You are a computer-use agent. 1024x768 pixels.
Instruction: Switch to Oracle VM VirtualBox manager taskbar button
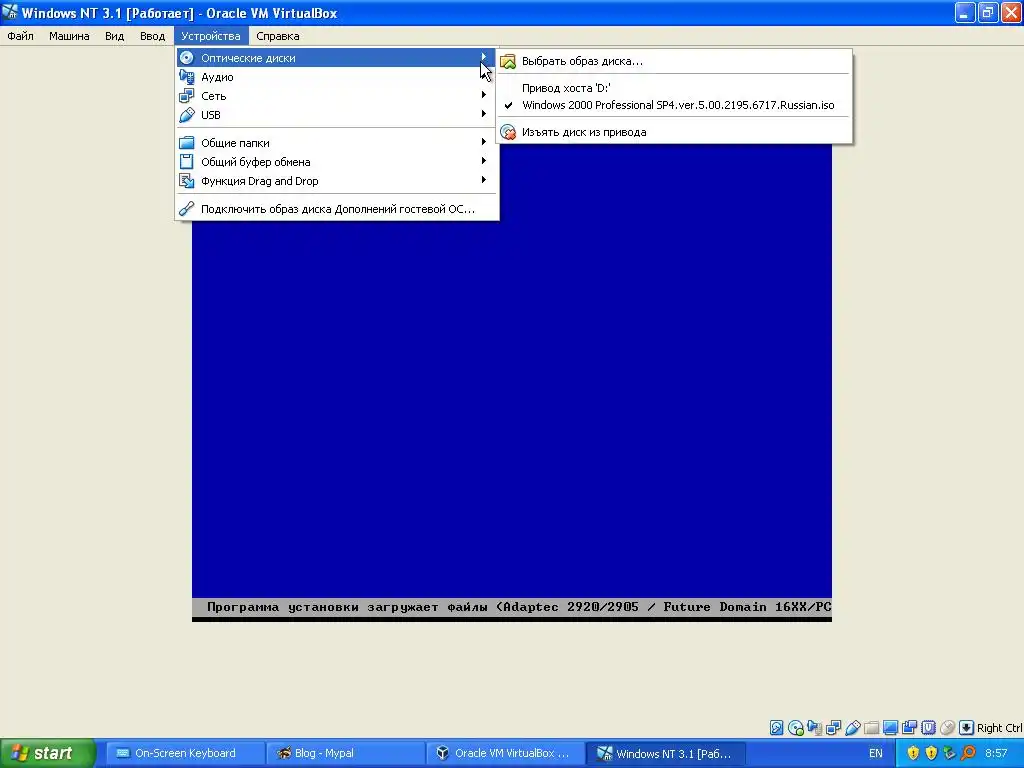coord(504,753)
